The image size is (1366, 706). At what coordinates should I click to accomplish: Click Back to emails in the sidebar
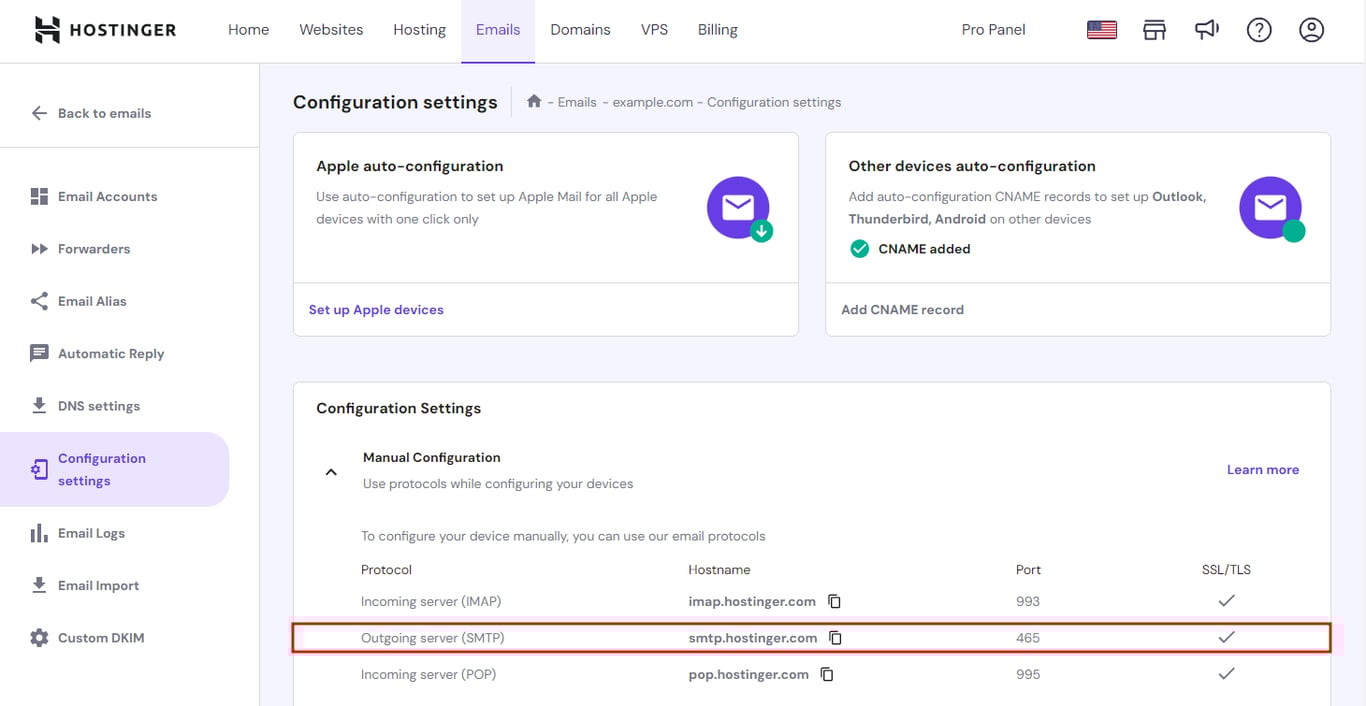(104, 113)
